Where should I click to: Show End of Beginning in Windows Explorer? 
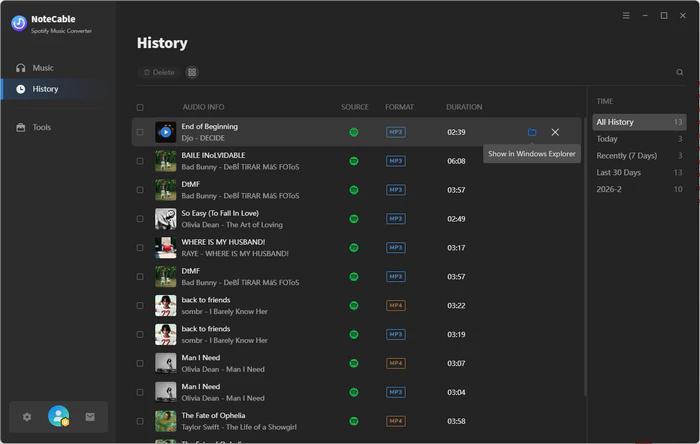[532, 132]
